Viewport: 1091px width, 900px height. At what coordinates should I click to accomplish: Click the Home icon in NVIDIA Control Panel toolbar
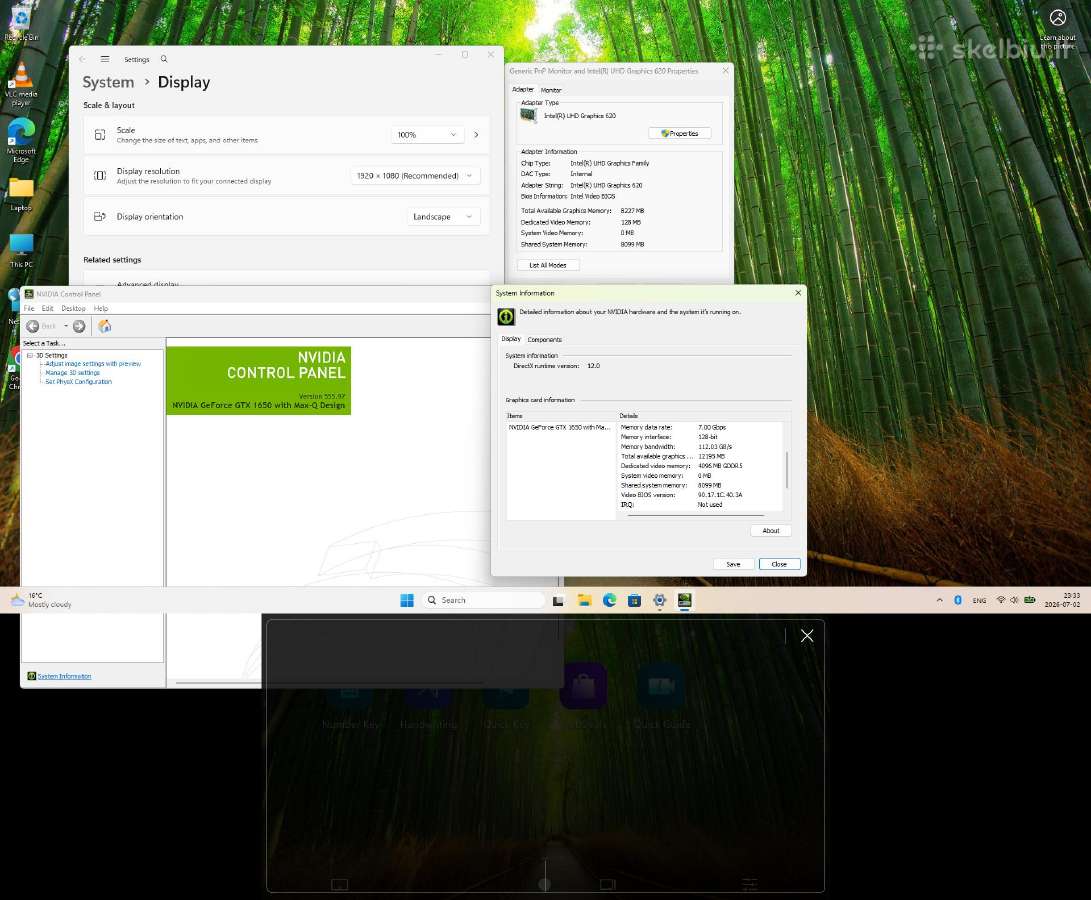(x=104, y=326)
